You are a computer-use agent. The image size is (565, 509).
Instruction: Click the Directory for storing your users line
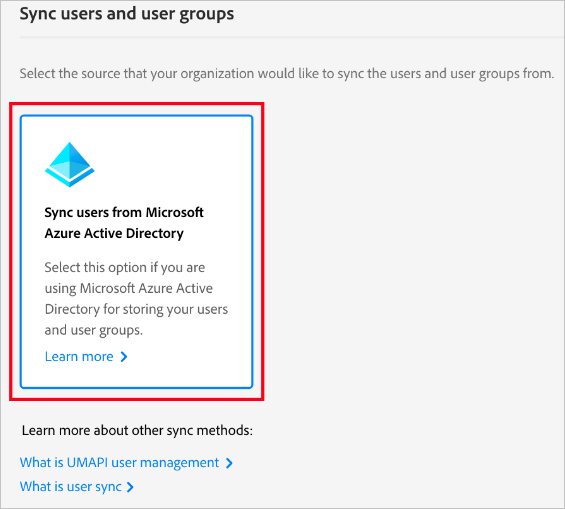pos(136,309)
